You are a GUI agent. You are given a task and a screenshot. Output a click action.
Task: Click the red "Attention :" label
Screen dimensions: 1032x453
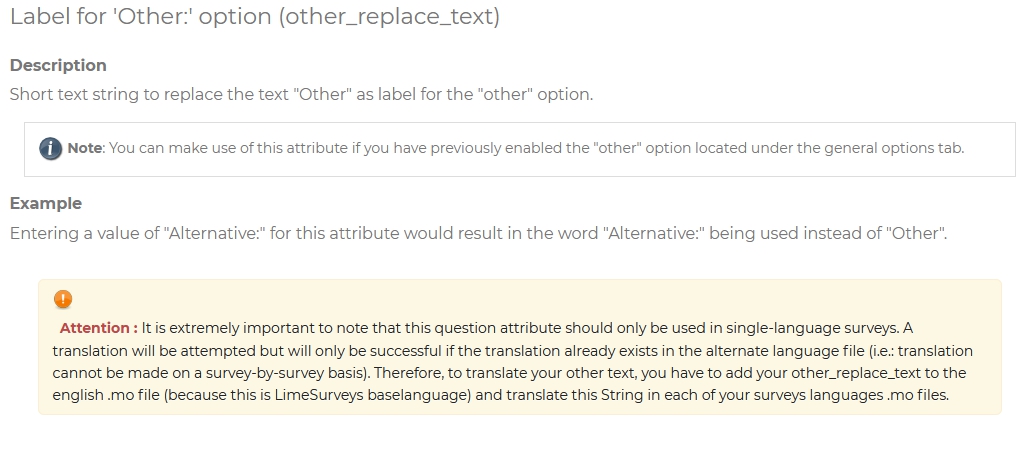98,328
